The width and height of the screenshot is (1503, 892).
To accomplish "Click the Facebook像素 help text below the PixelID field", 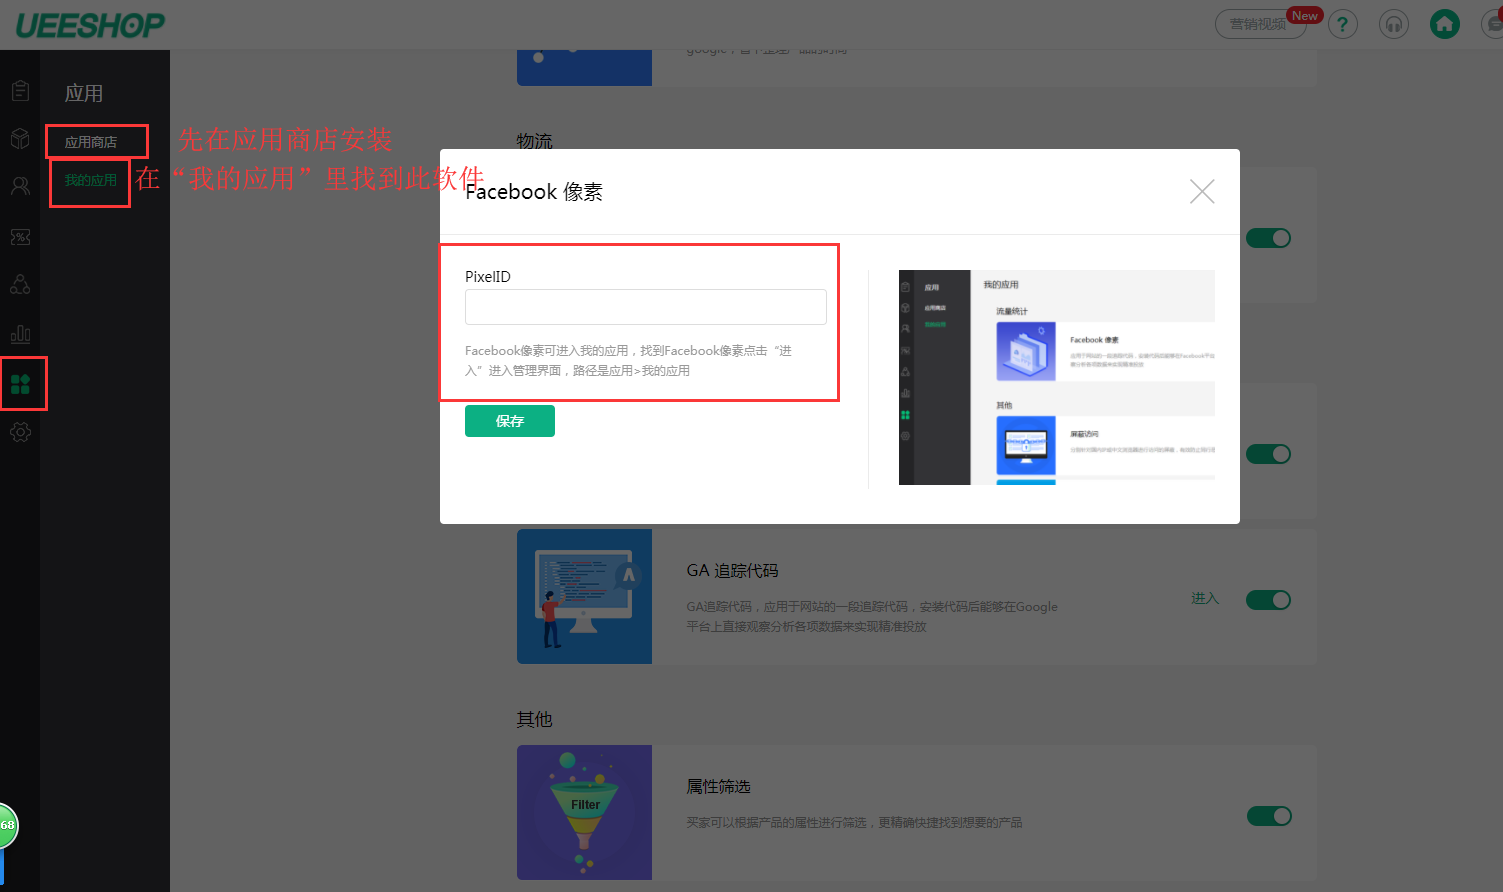I will [628, 360].
